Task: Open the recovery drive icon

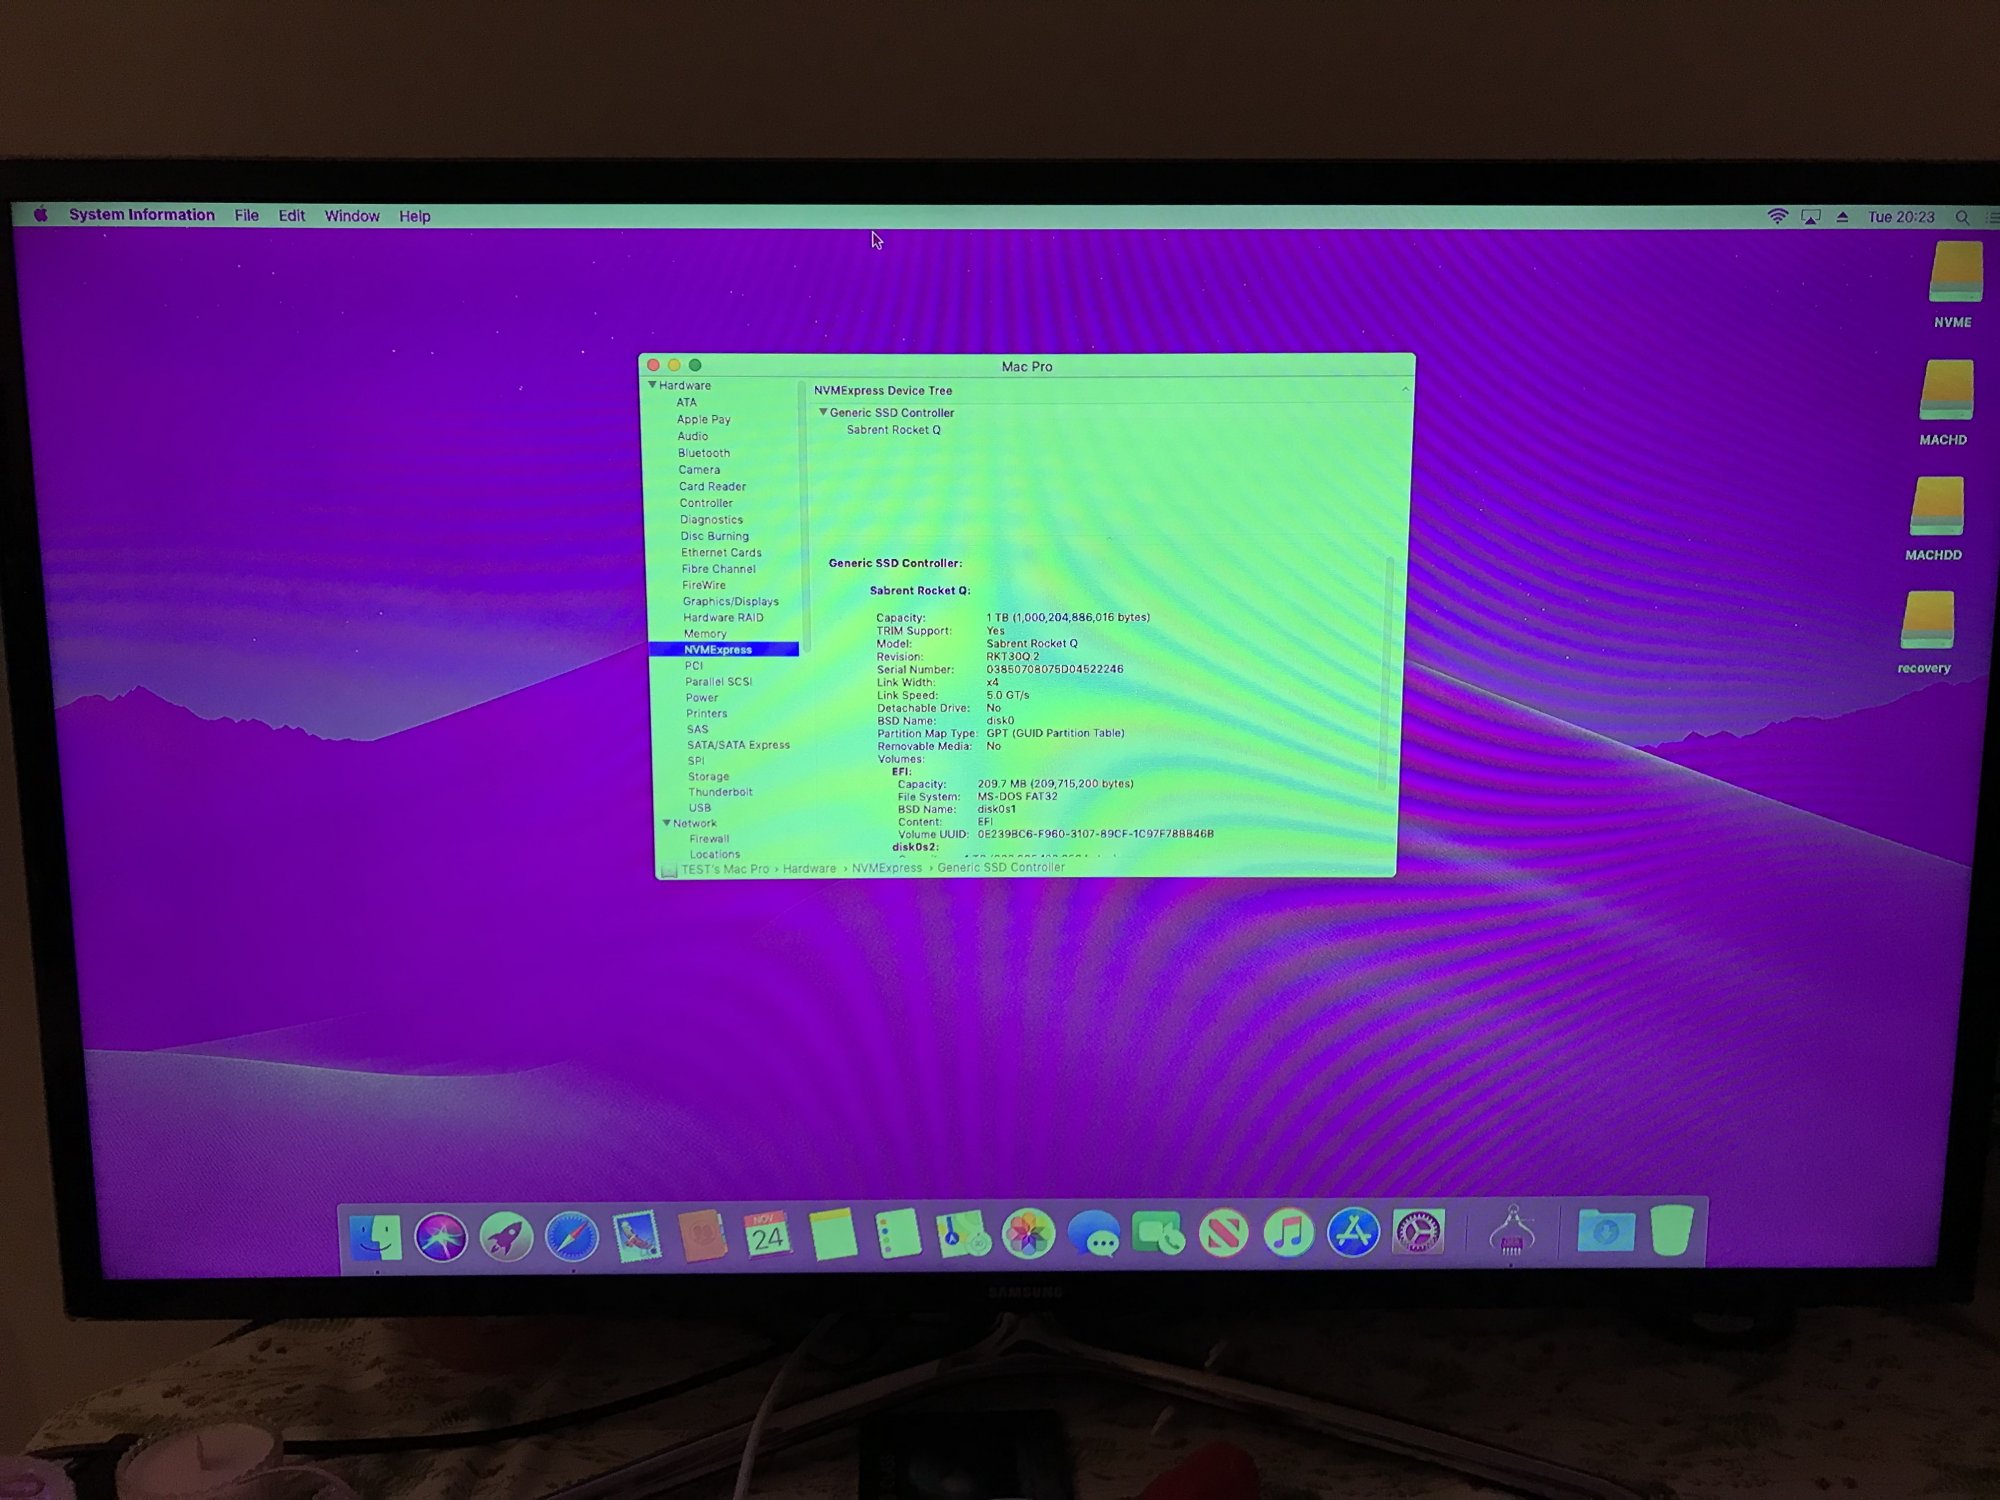Action: point(1927,623)
